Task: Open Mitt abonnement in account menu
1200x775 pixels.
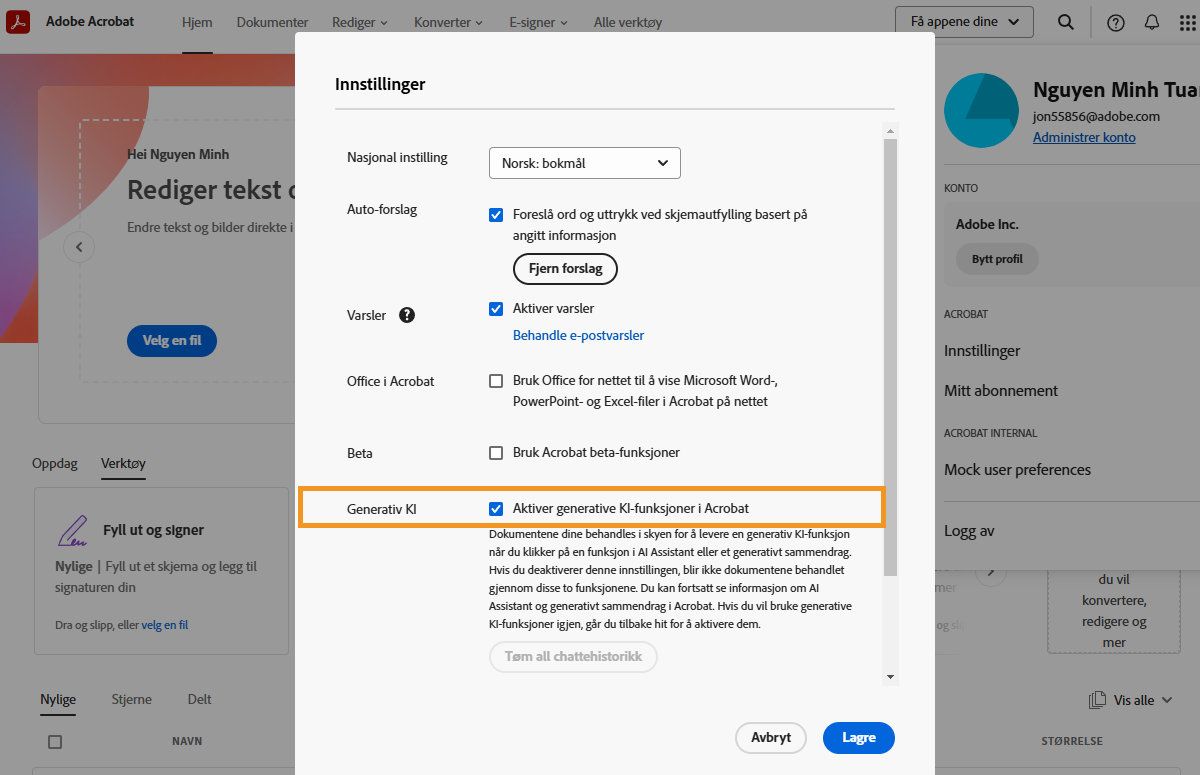Action: coord(1001,391)
